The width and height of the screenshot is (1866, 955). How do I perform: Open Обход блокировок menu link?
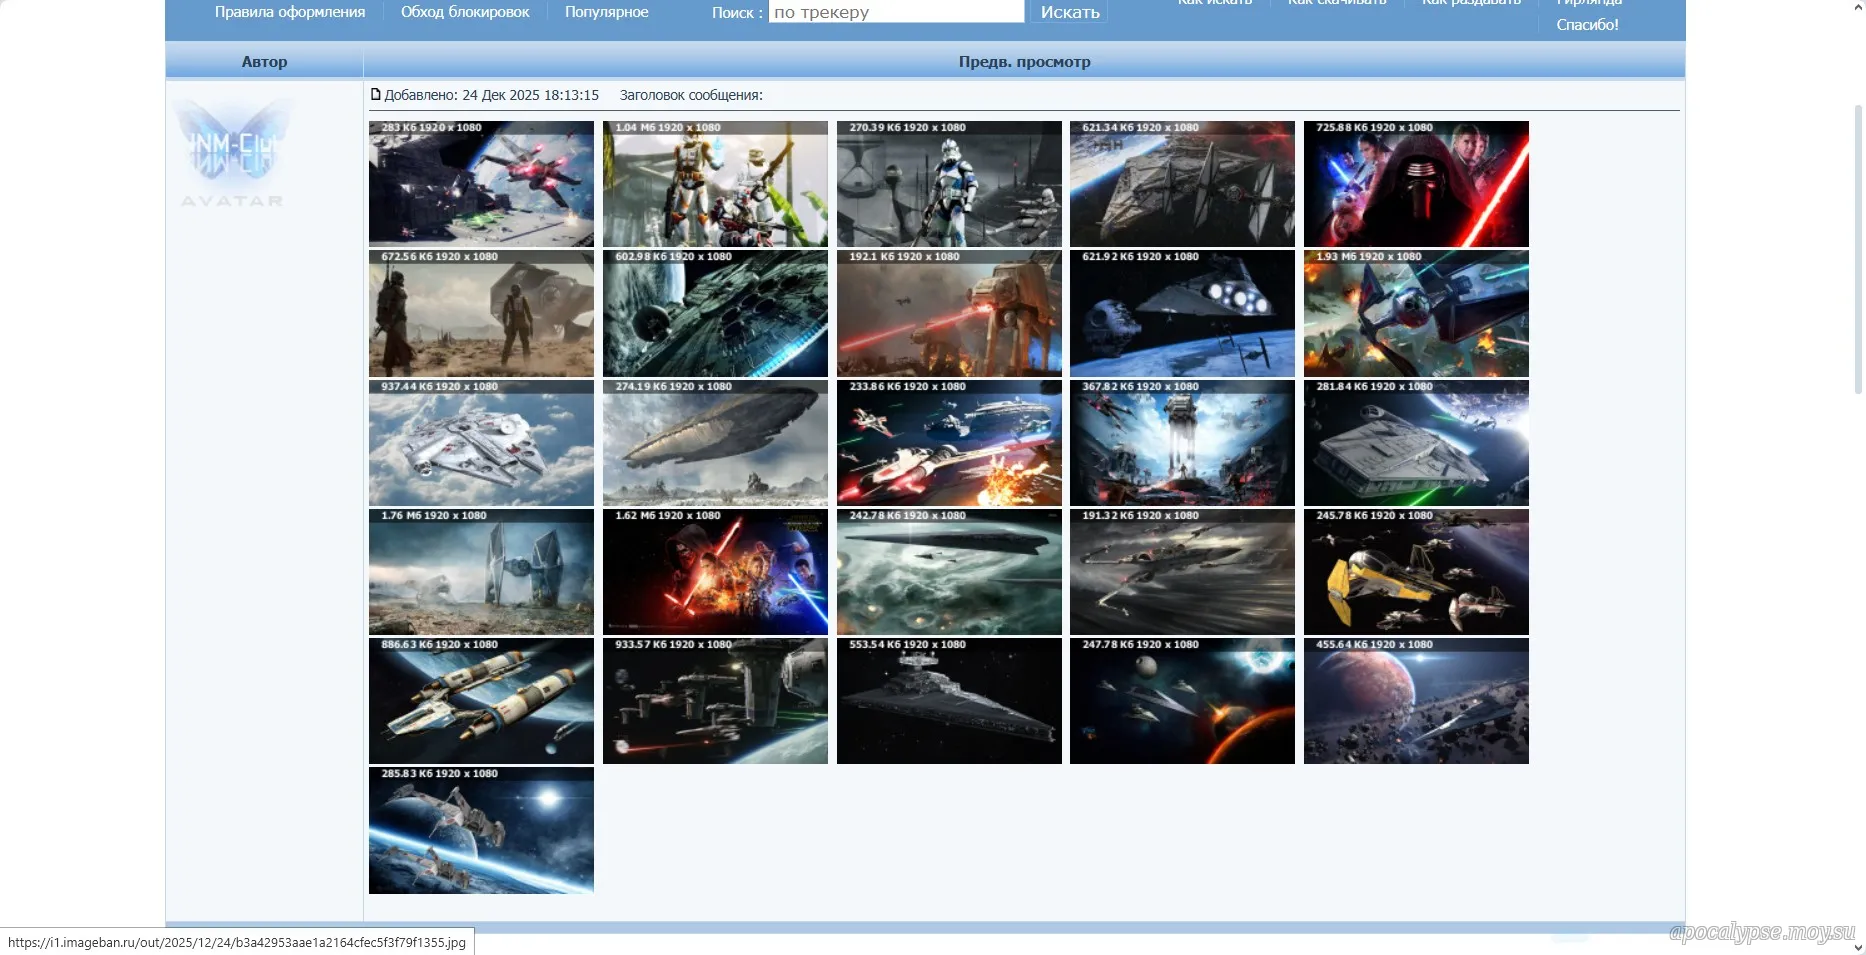[x=465, y=12]
